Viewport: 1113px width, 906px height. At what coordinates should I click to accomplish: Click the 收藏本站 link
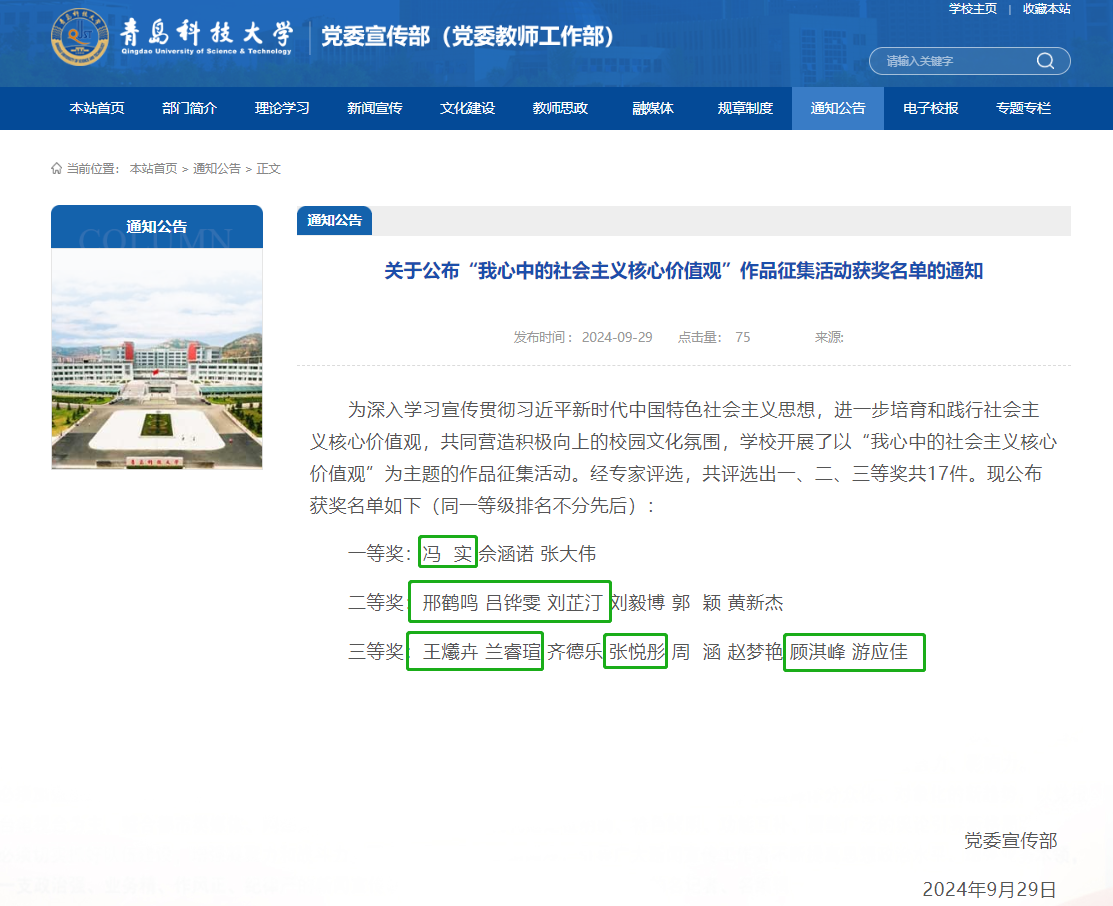pos(1046,9)
